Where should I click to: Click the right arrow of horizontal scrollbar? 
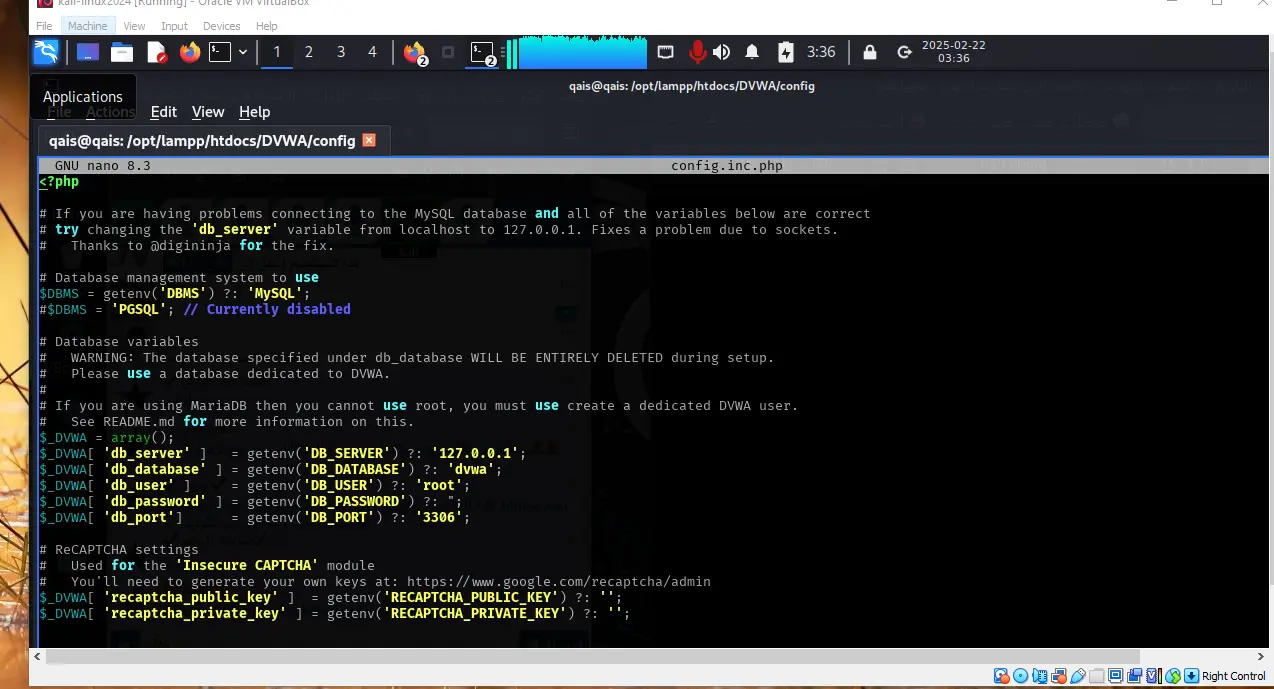click(x=1261, y=656)
